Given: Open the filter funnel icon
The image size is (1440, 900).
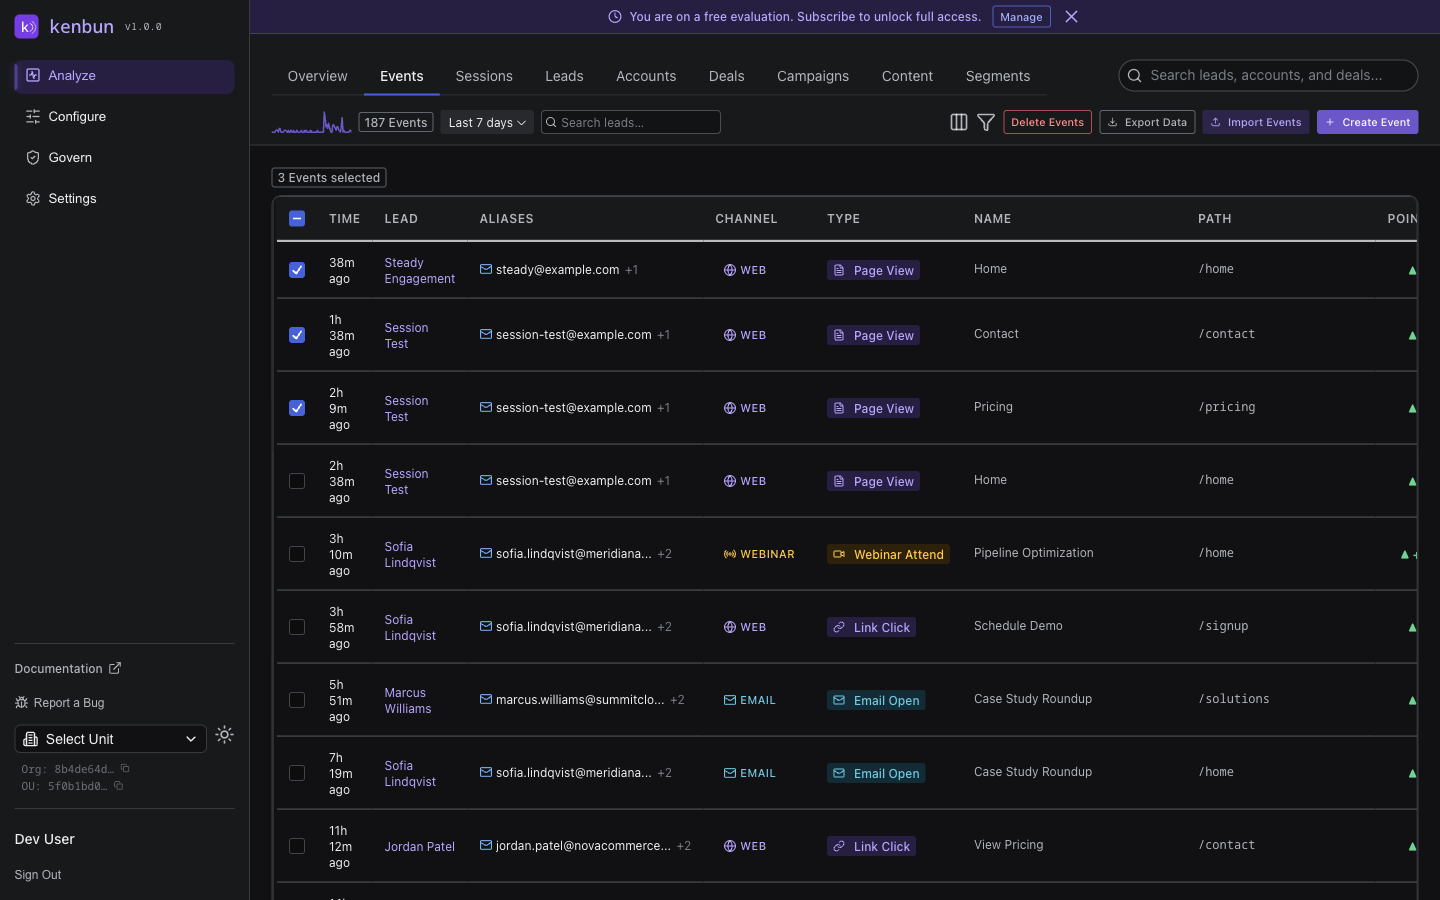Looking at the screenshot, I should (x=986, y=122).
